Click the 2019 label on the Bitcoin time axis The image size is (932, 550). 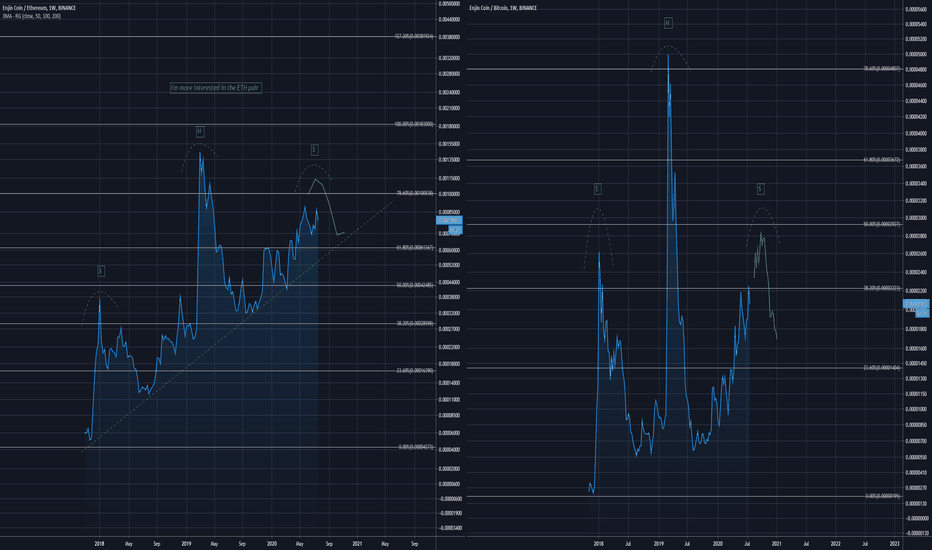pos(658,543)
